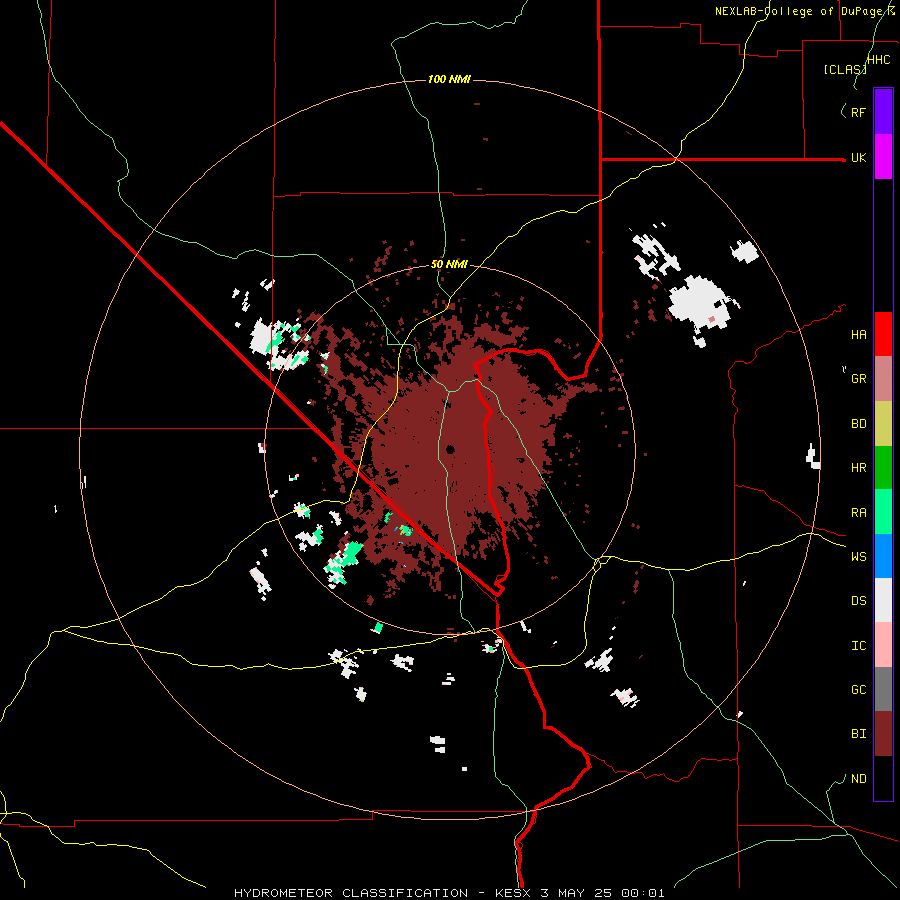Click the 'RF' legend label
The image size is (900, 900).
point(859,112)
